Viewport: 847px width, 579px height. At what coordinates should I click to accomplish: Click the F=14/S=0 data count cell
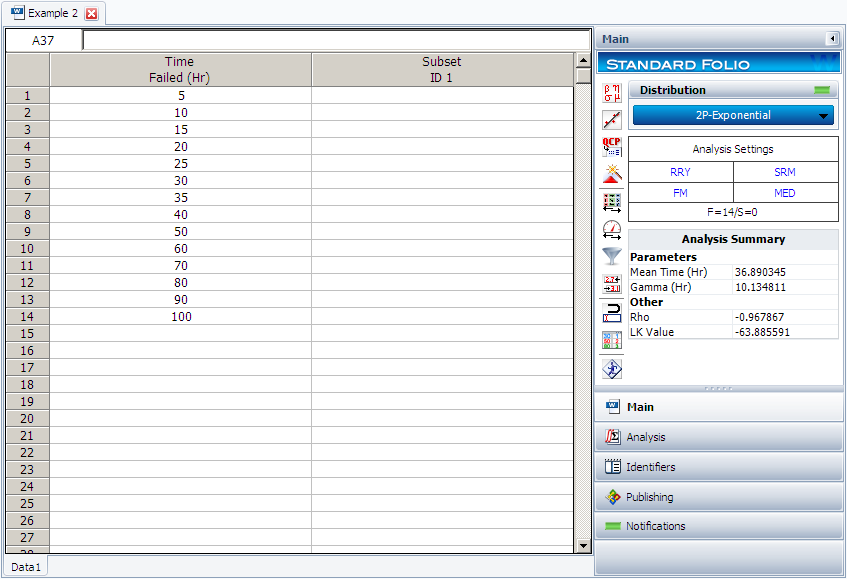pyautogui.click(x=733, y=212)
